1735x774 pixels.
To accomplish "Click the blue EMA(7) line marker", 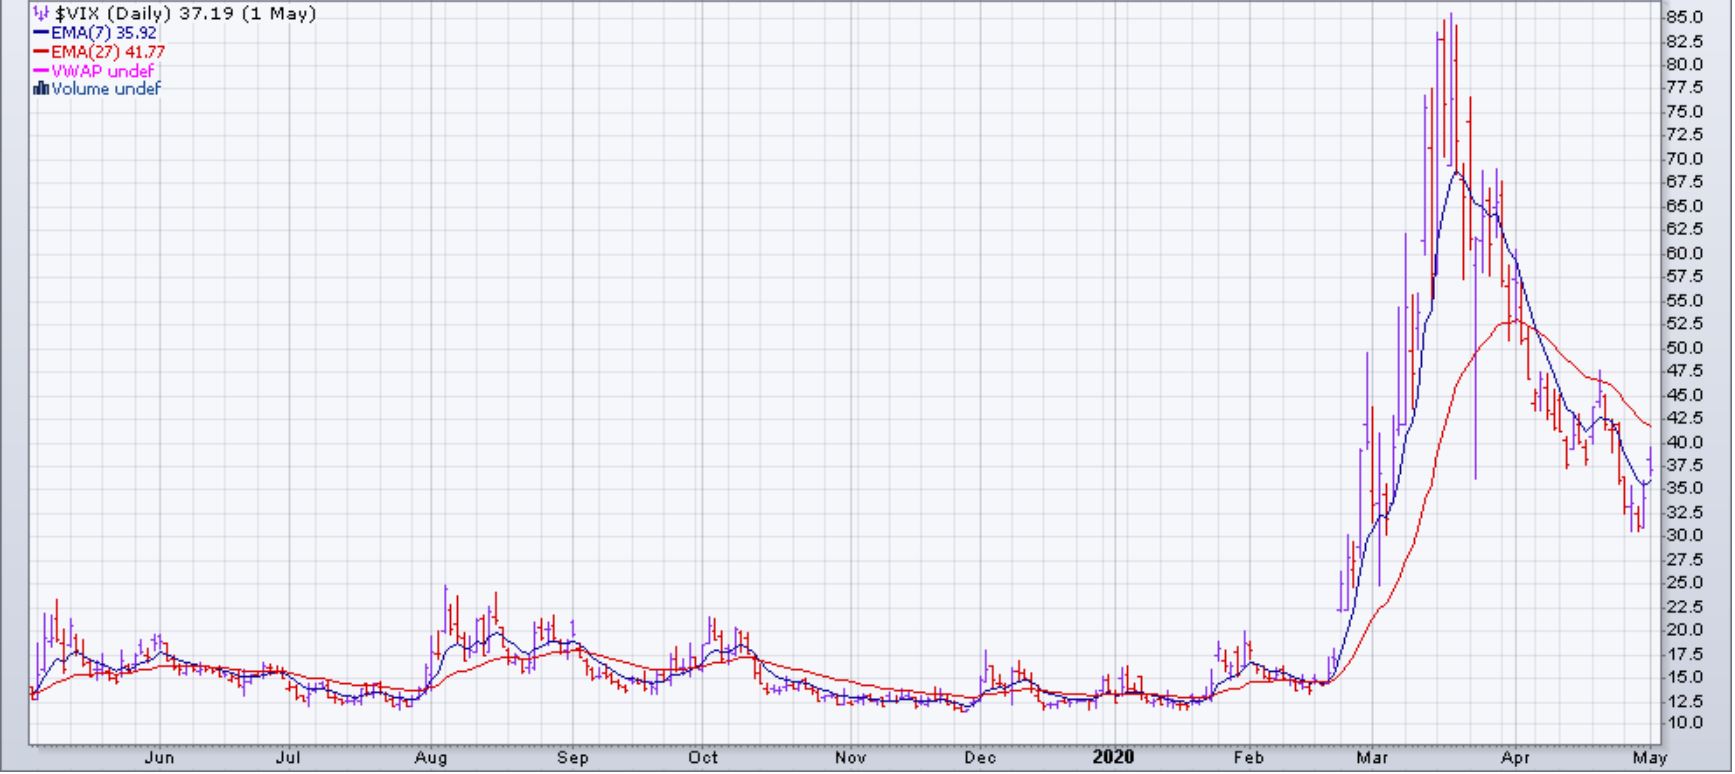I will (41, 33).
